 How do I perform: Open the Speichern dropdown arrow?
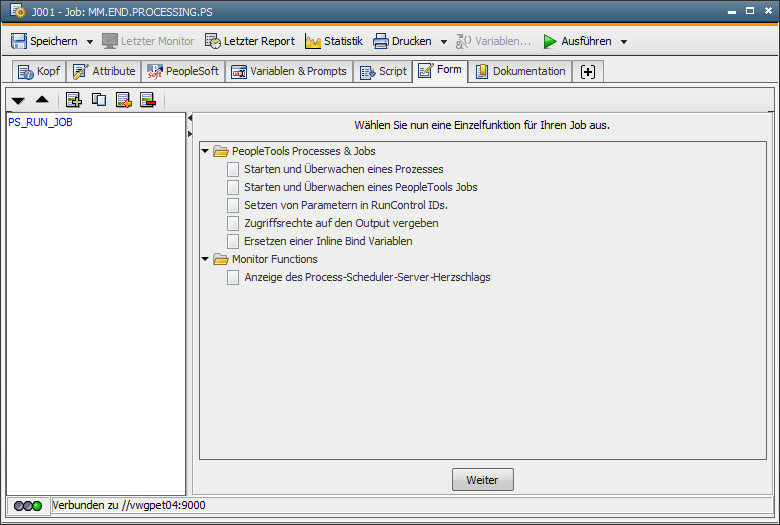(90, 42)
